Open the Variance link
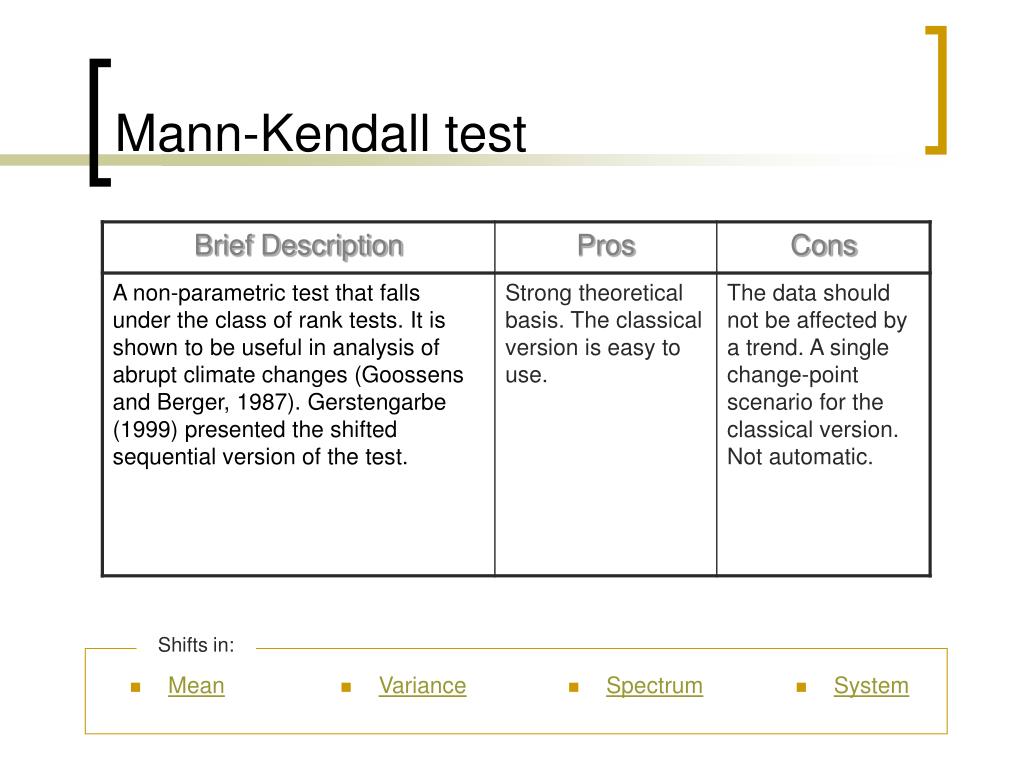 point(423,686)
